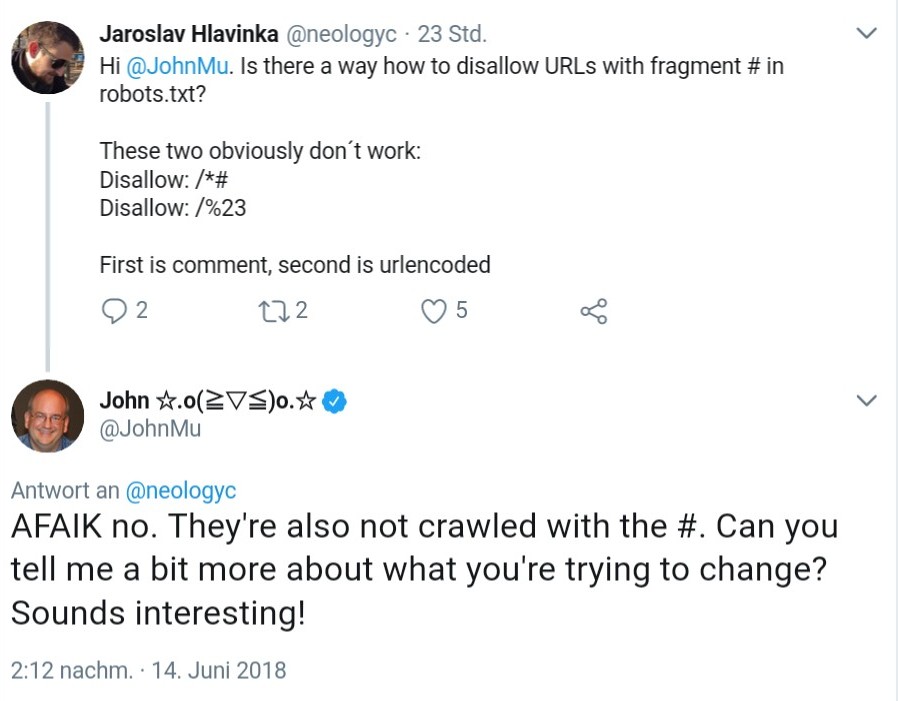Share the tweet via the share icon
898x701 pixels.
(595, 311)
